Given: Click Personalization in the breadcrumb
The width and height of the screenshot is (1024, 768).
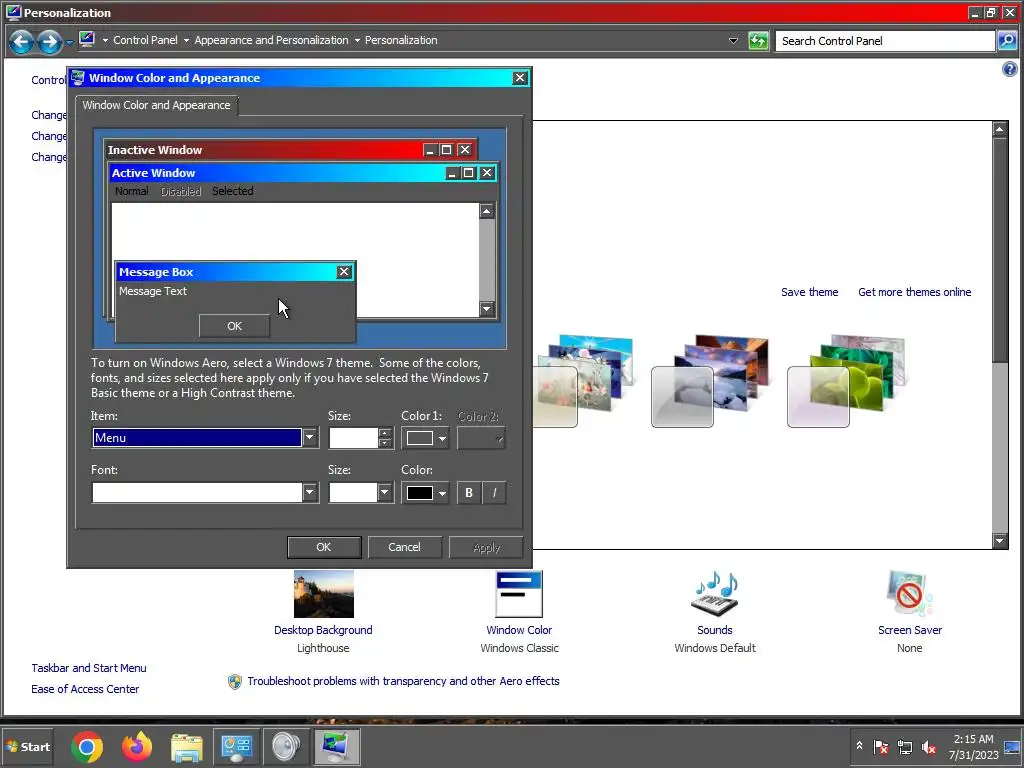Looking at the screenshot, I should coord(401,40).
